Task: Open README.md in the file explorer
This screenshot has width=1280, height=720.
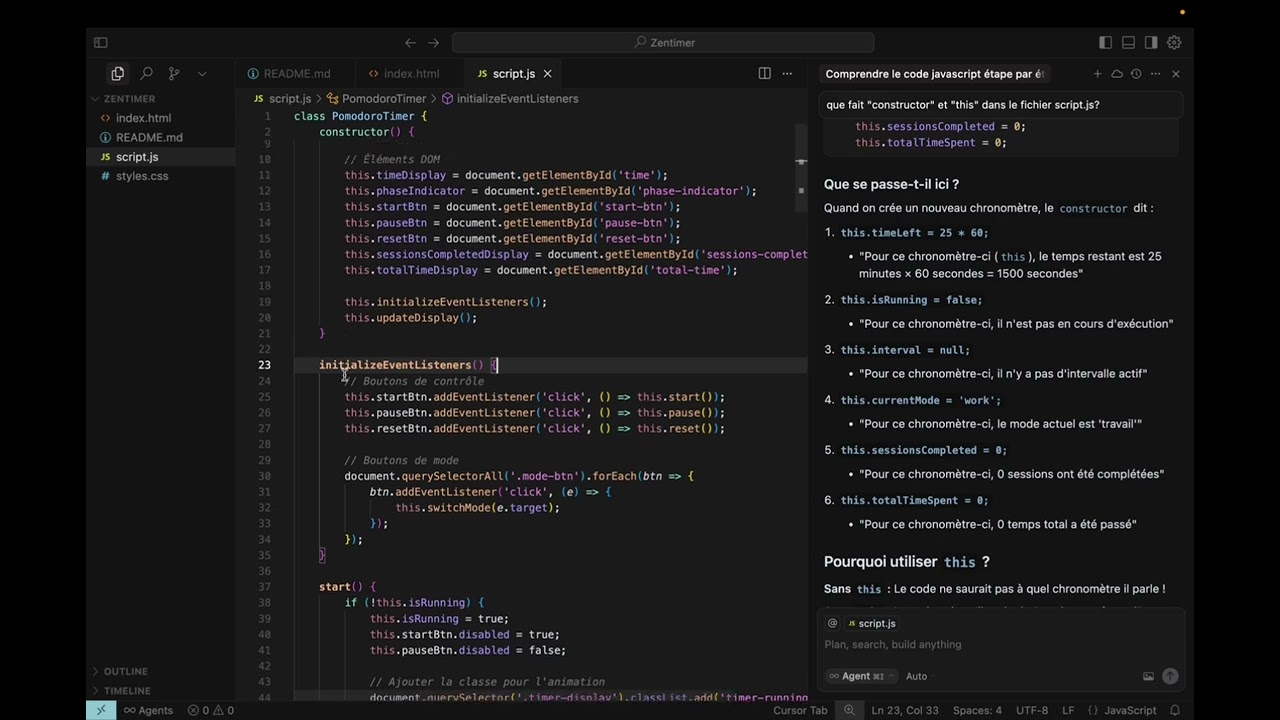Action: (x=149, y=137)
